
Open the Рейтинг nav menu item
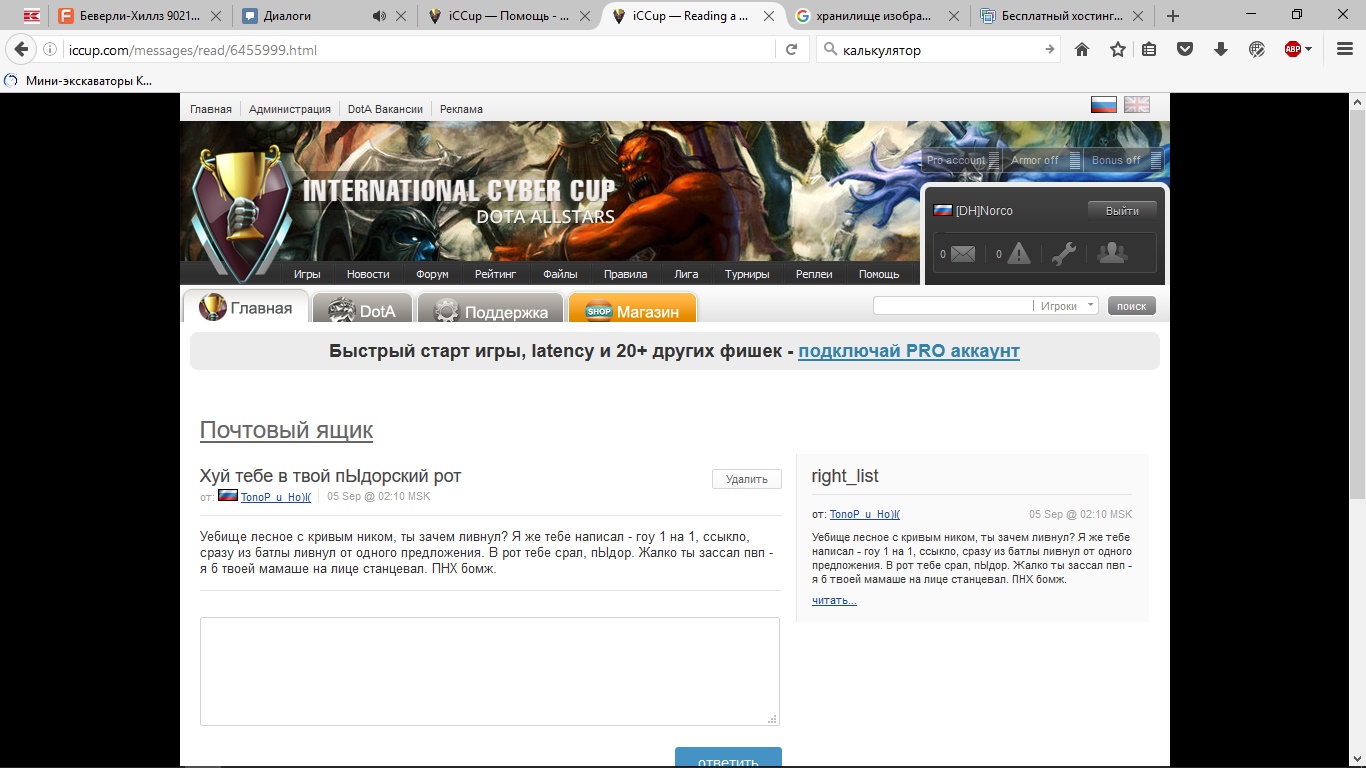[x=496, y=274]
